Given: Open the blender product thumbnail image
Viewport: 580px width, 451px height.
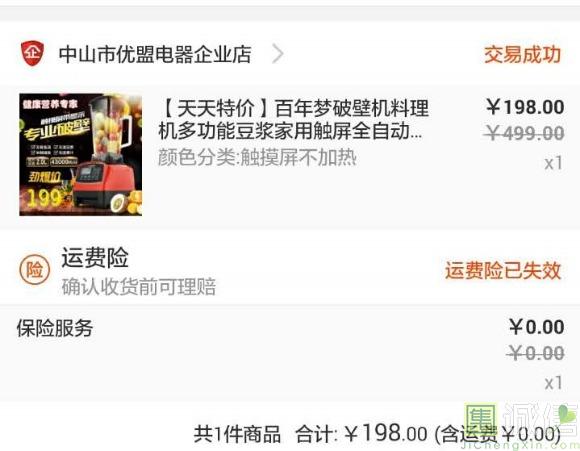Looking at the screenshot, I should tap(81, 154).
